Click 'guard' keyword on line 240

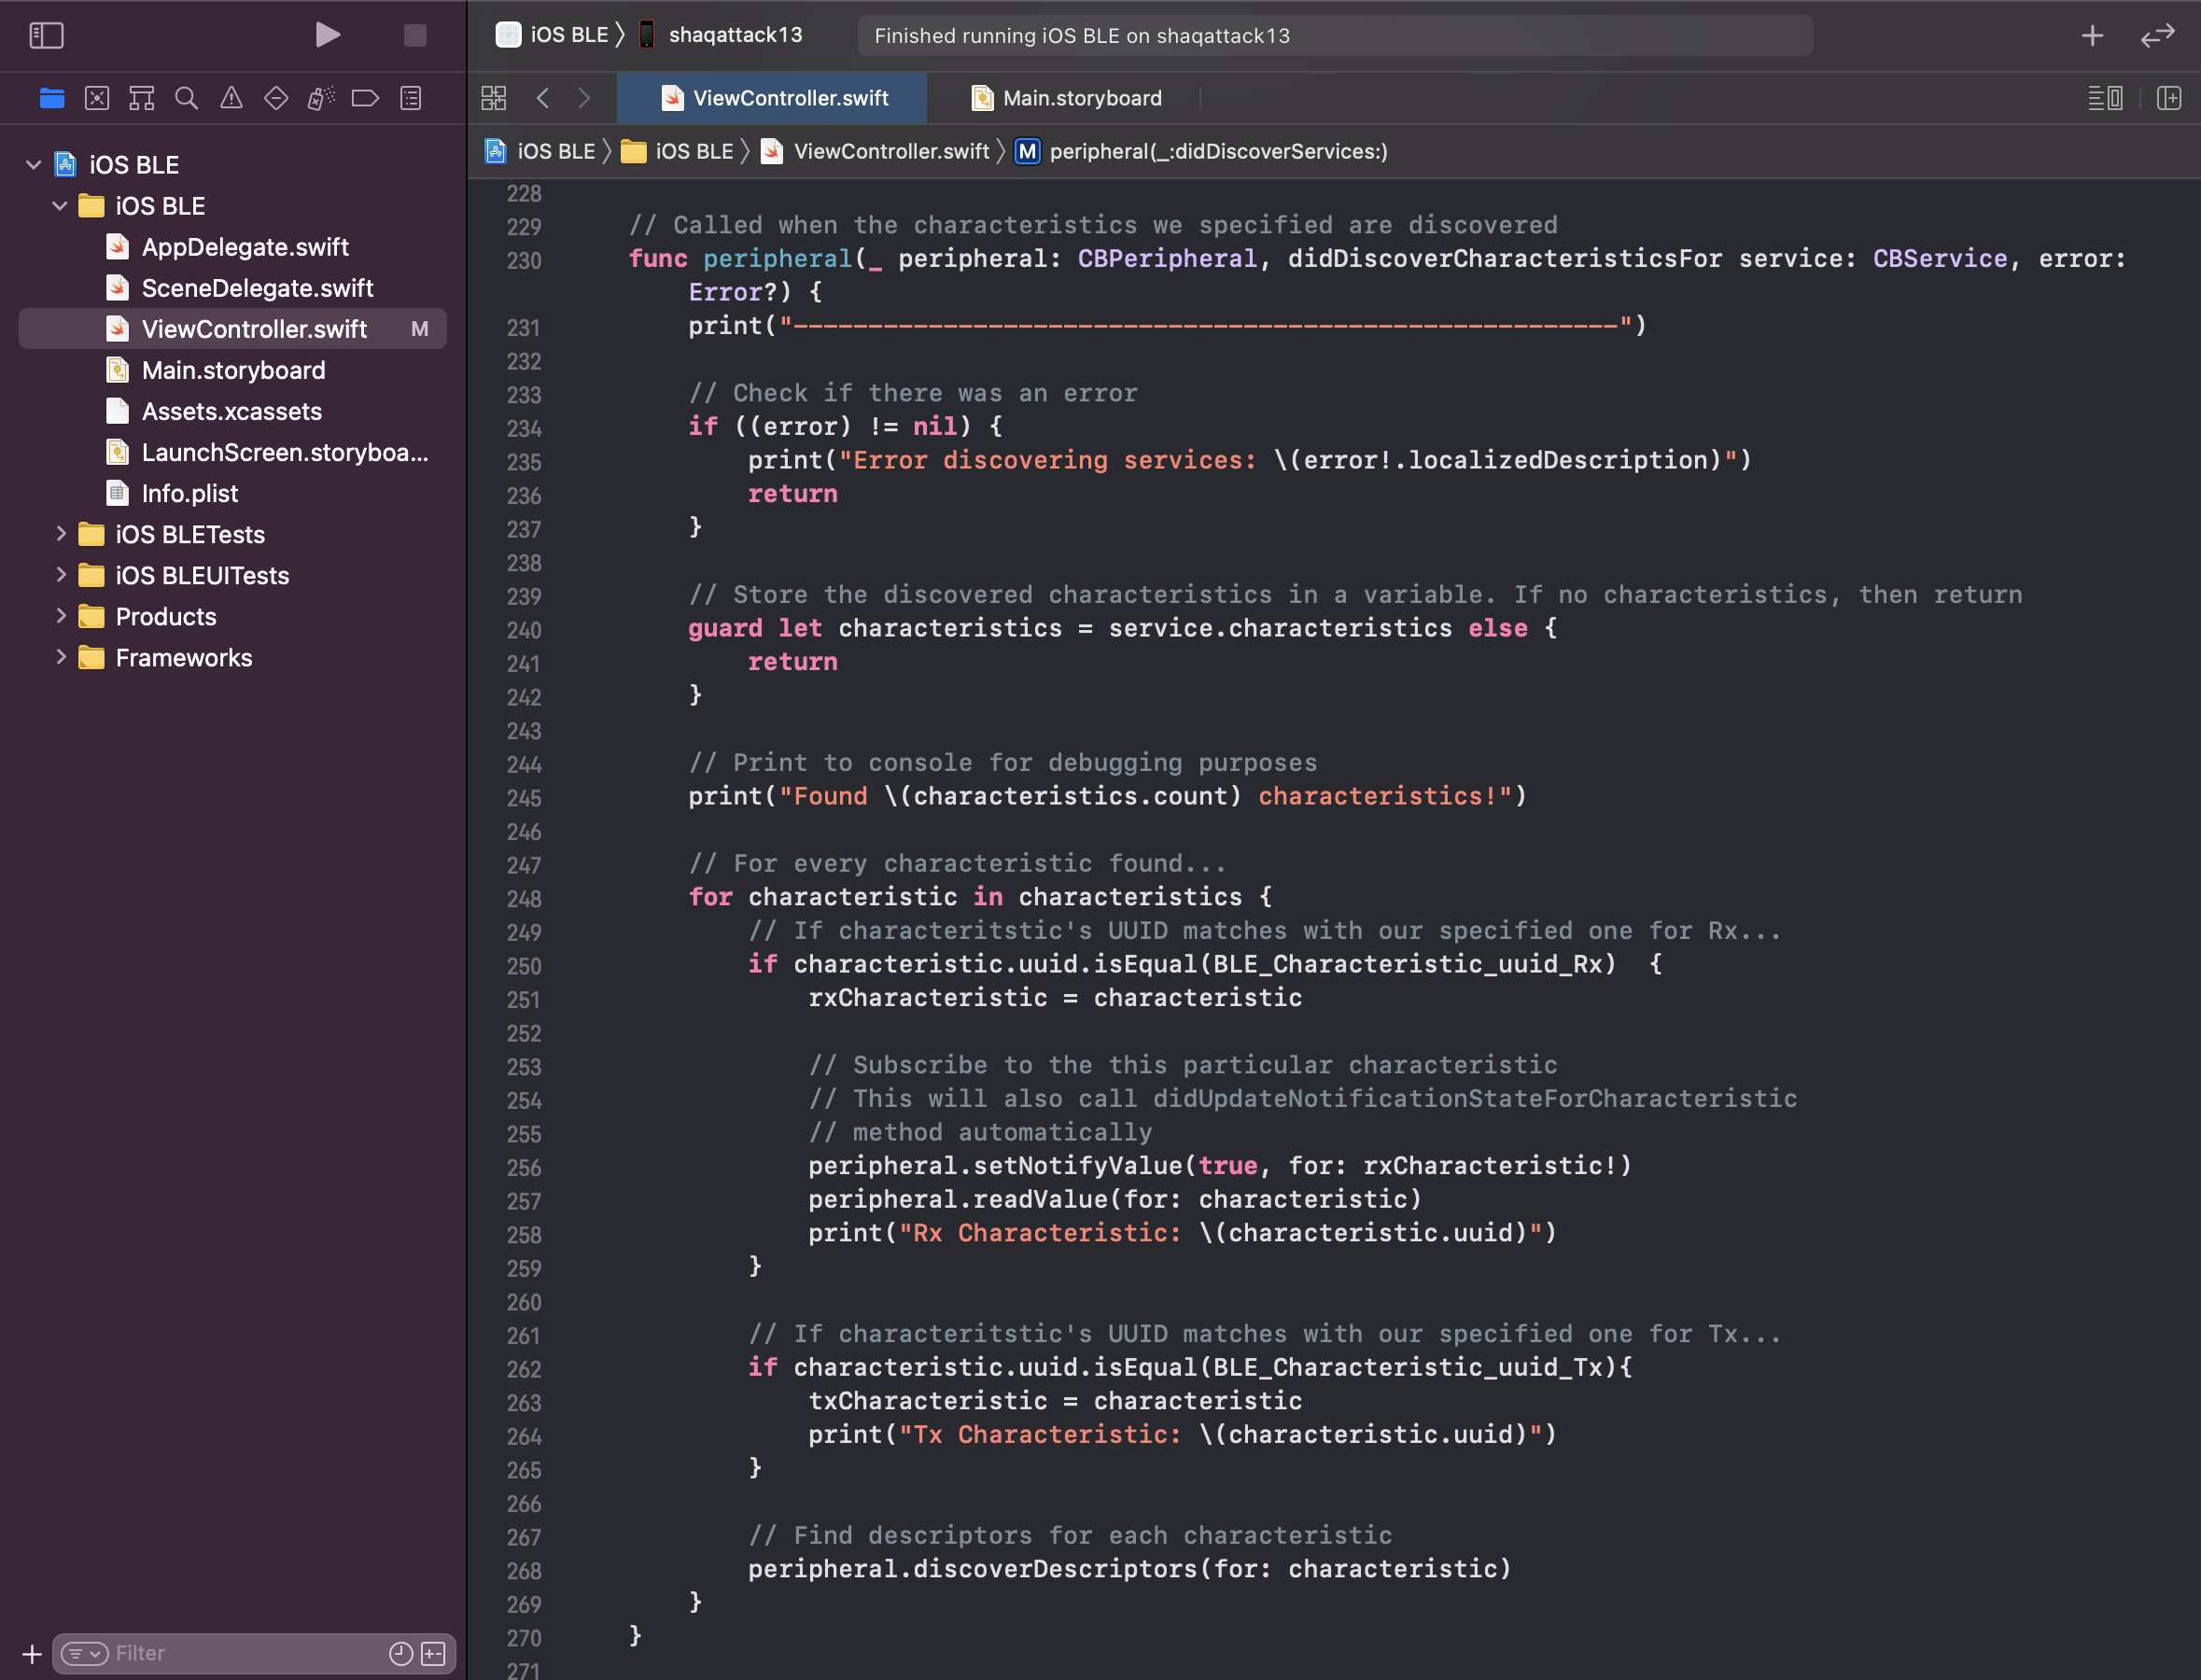[725, 628]
